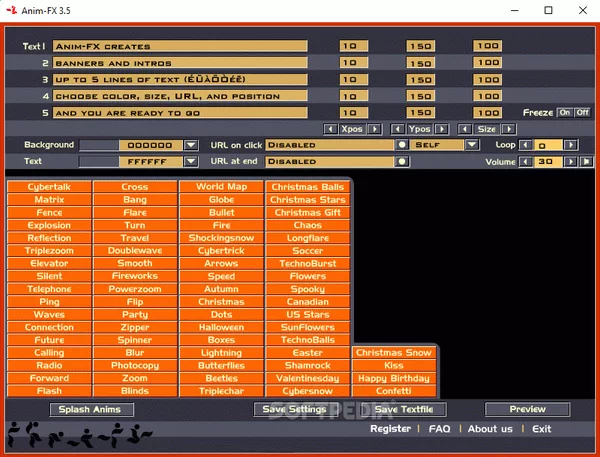600x457 pixels.
Task: Increase Loop count arrow
Action: point(571,145)
